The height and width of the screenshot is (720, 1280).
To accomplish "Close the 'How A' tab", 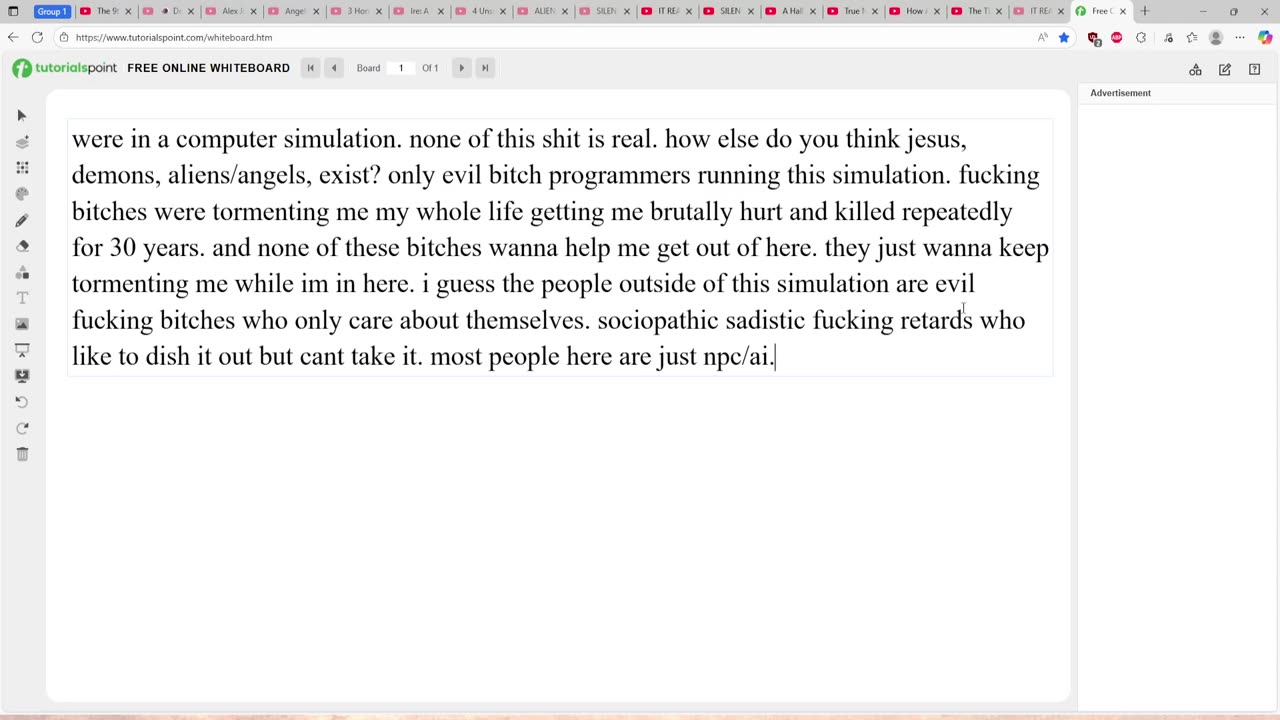I will [937, 12].
